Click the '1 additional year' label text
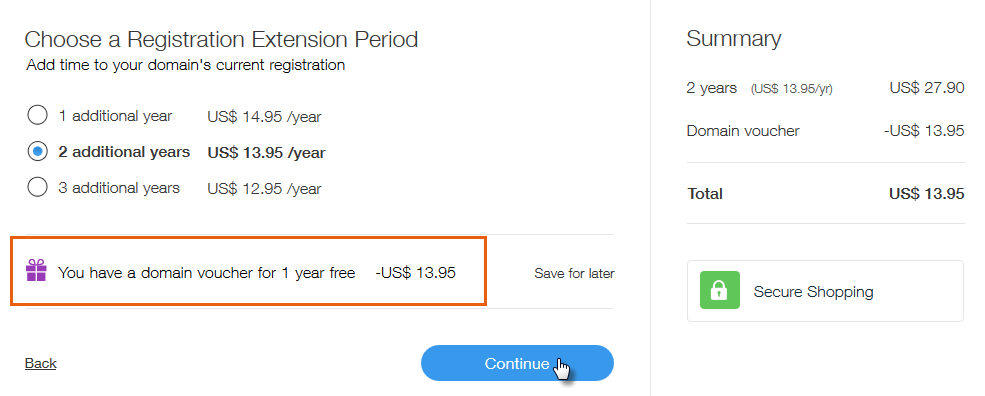 click(x=115, y=116)
